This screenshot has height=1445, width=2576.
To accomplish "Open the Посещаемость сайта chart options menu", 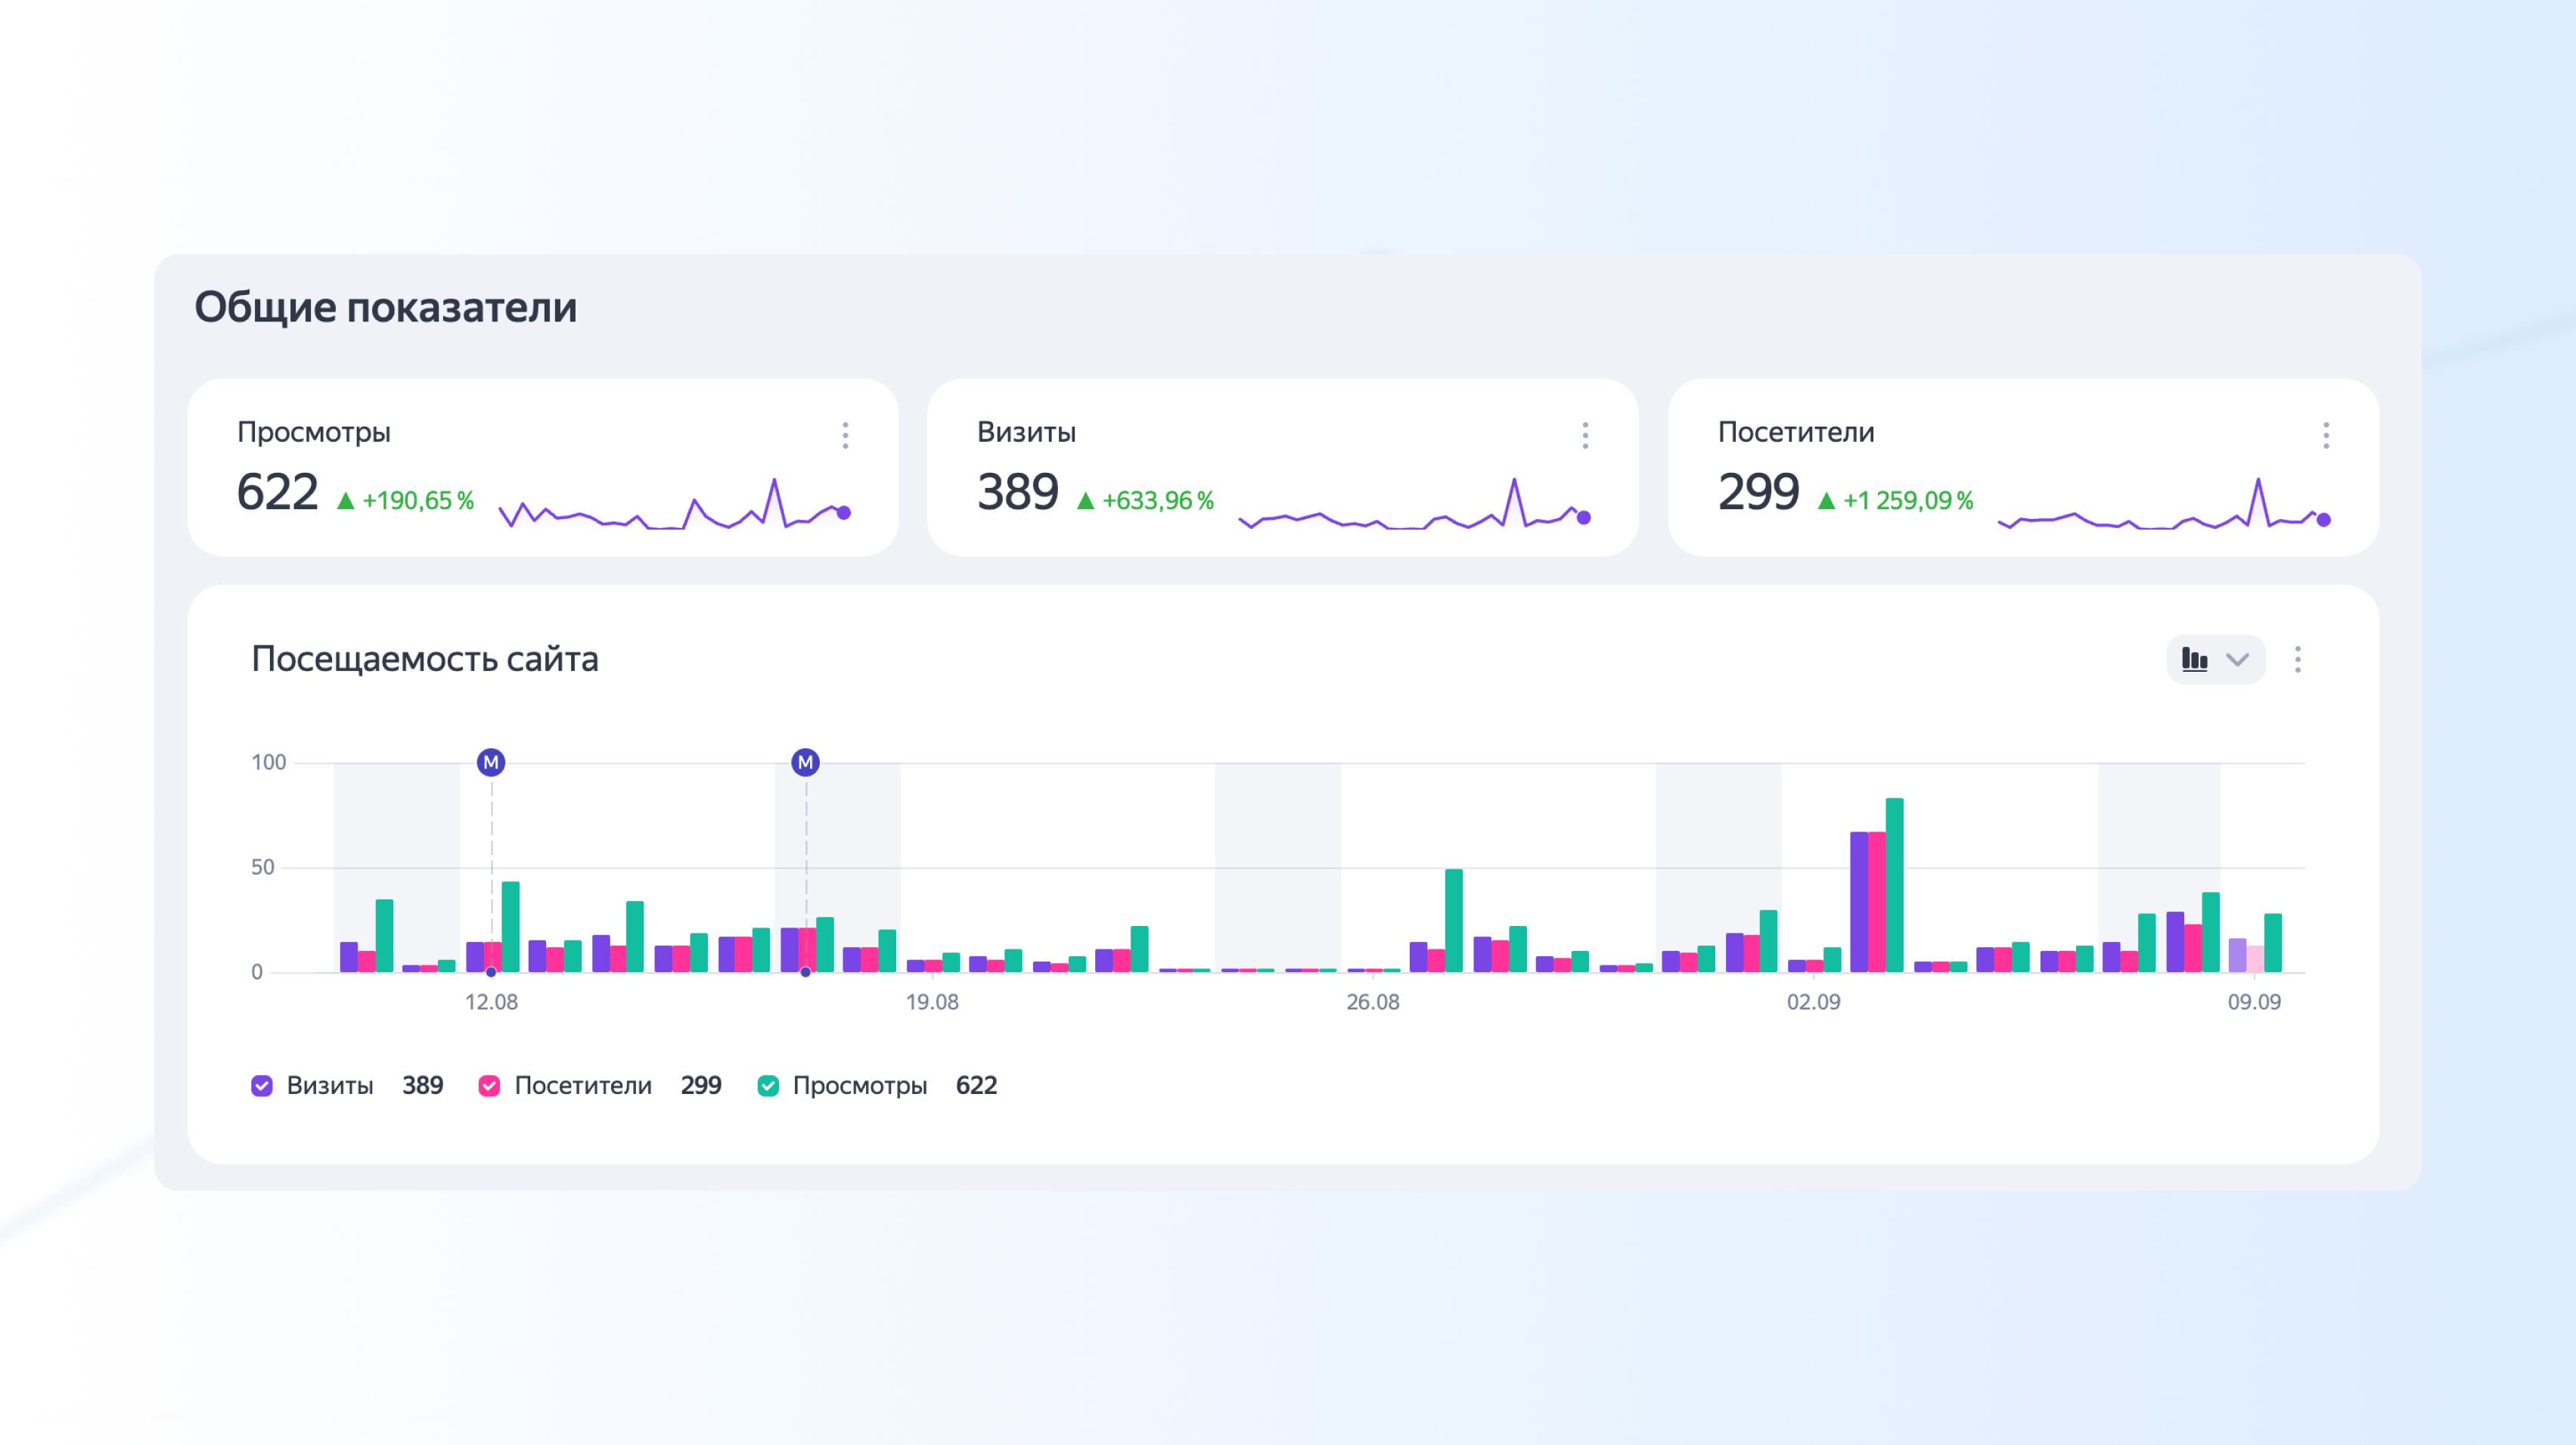I will pyautogui.click(x=2298, y=659).
